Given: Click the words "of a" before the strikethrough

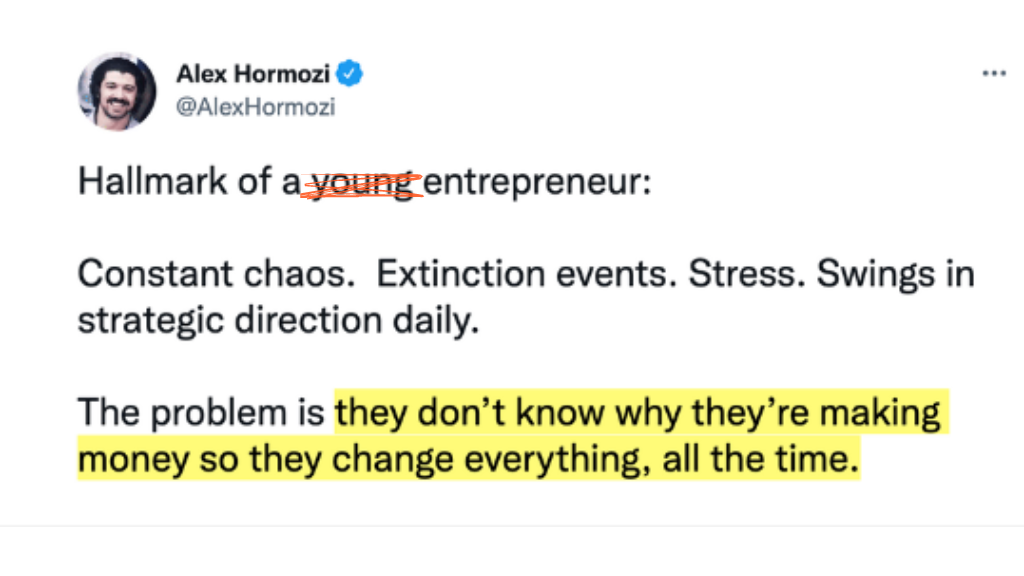Looking at the screenshot, I should tap(272, 183).
